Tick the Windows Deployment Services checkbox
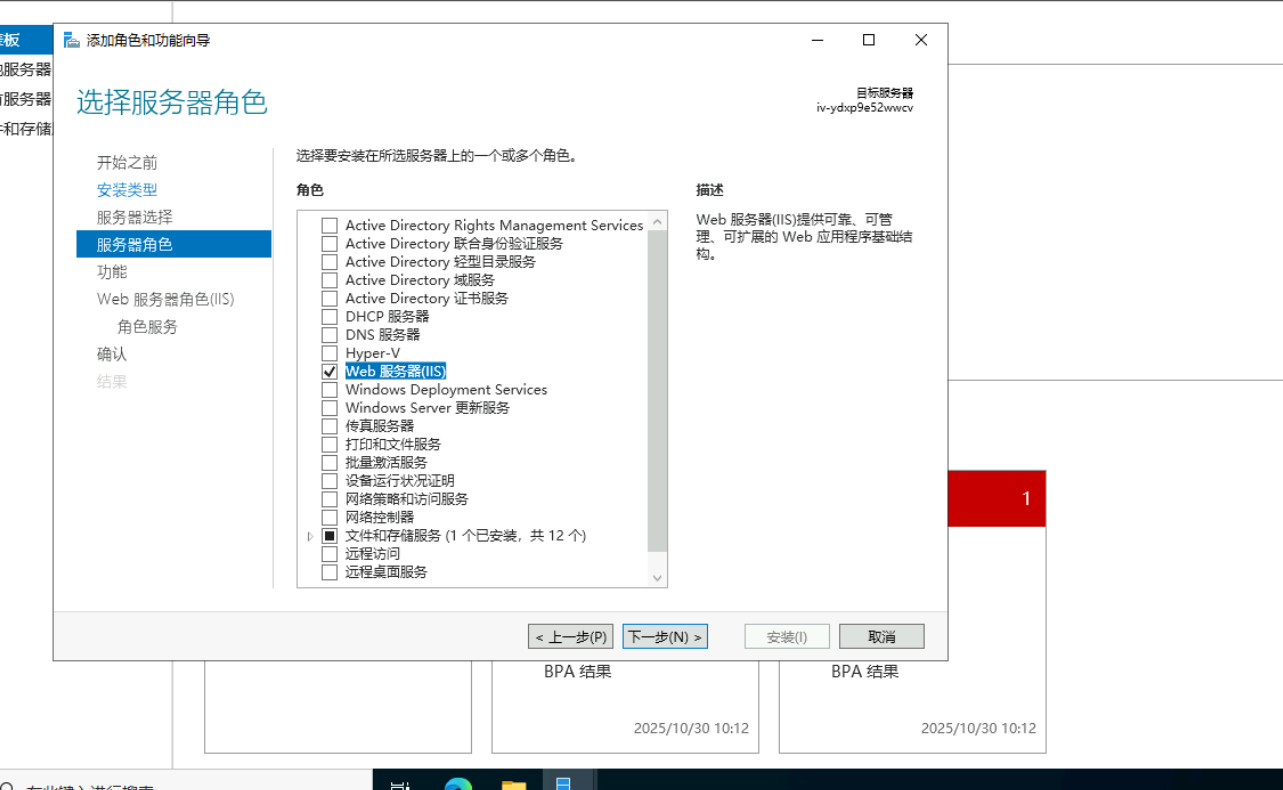Screen dimensions: 1283x790 click(x=329, y=390)
